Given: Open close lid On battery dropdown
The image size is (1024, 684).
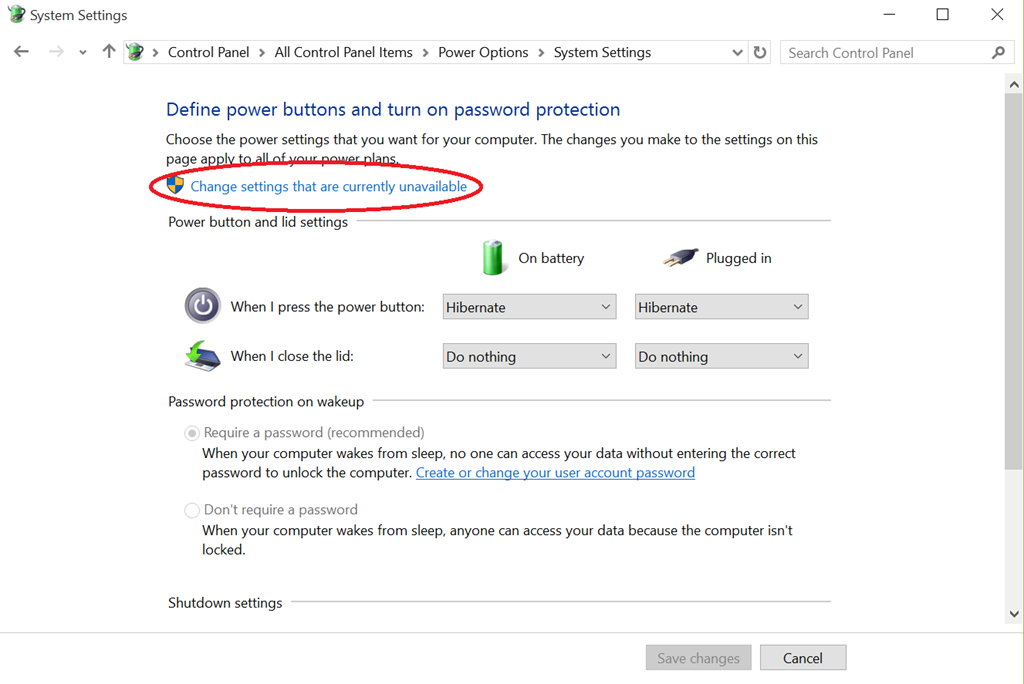Looking at the screenshot, I should [x=528, y=356].
